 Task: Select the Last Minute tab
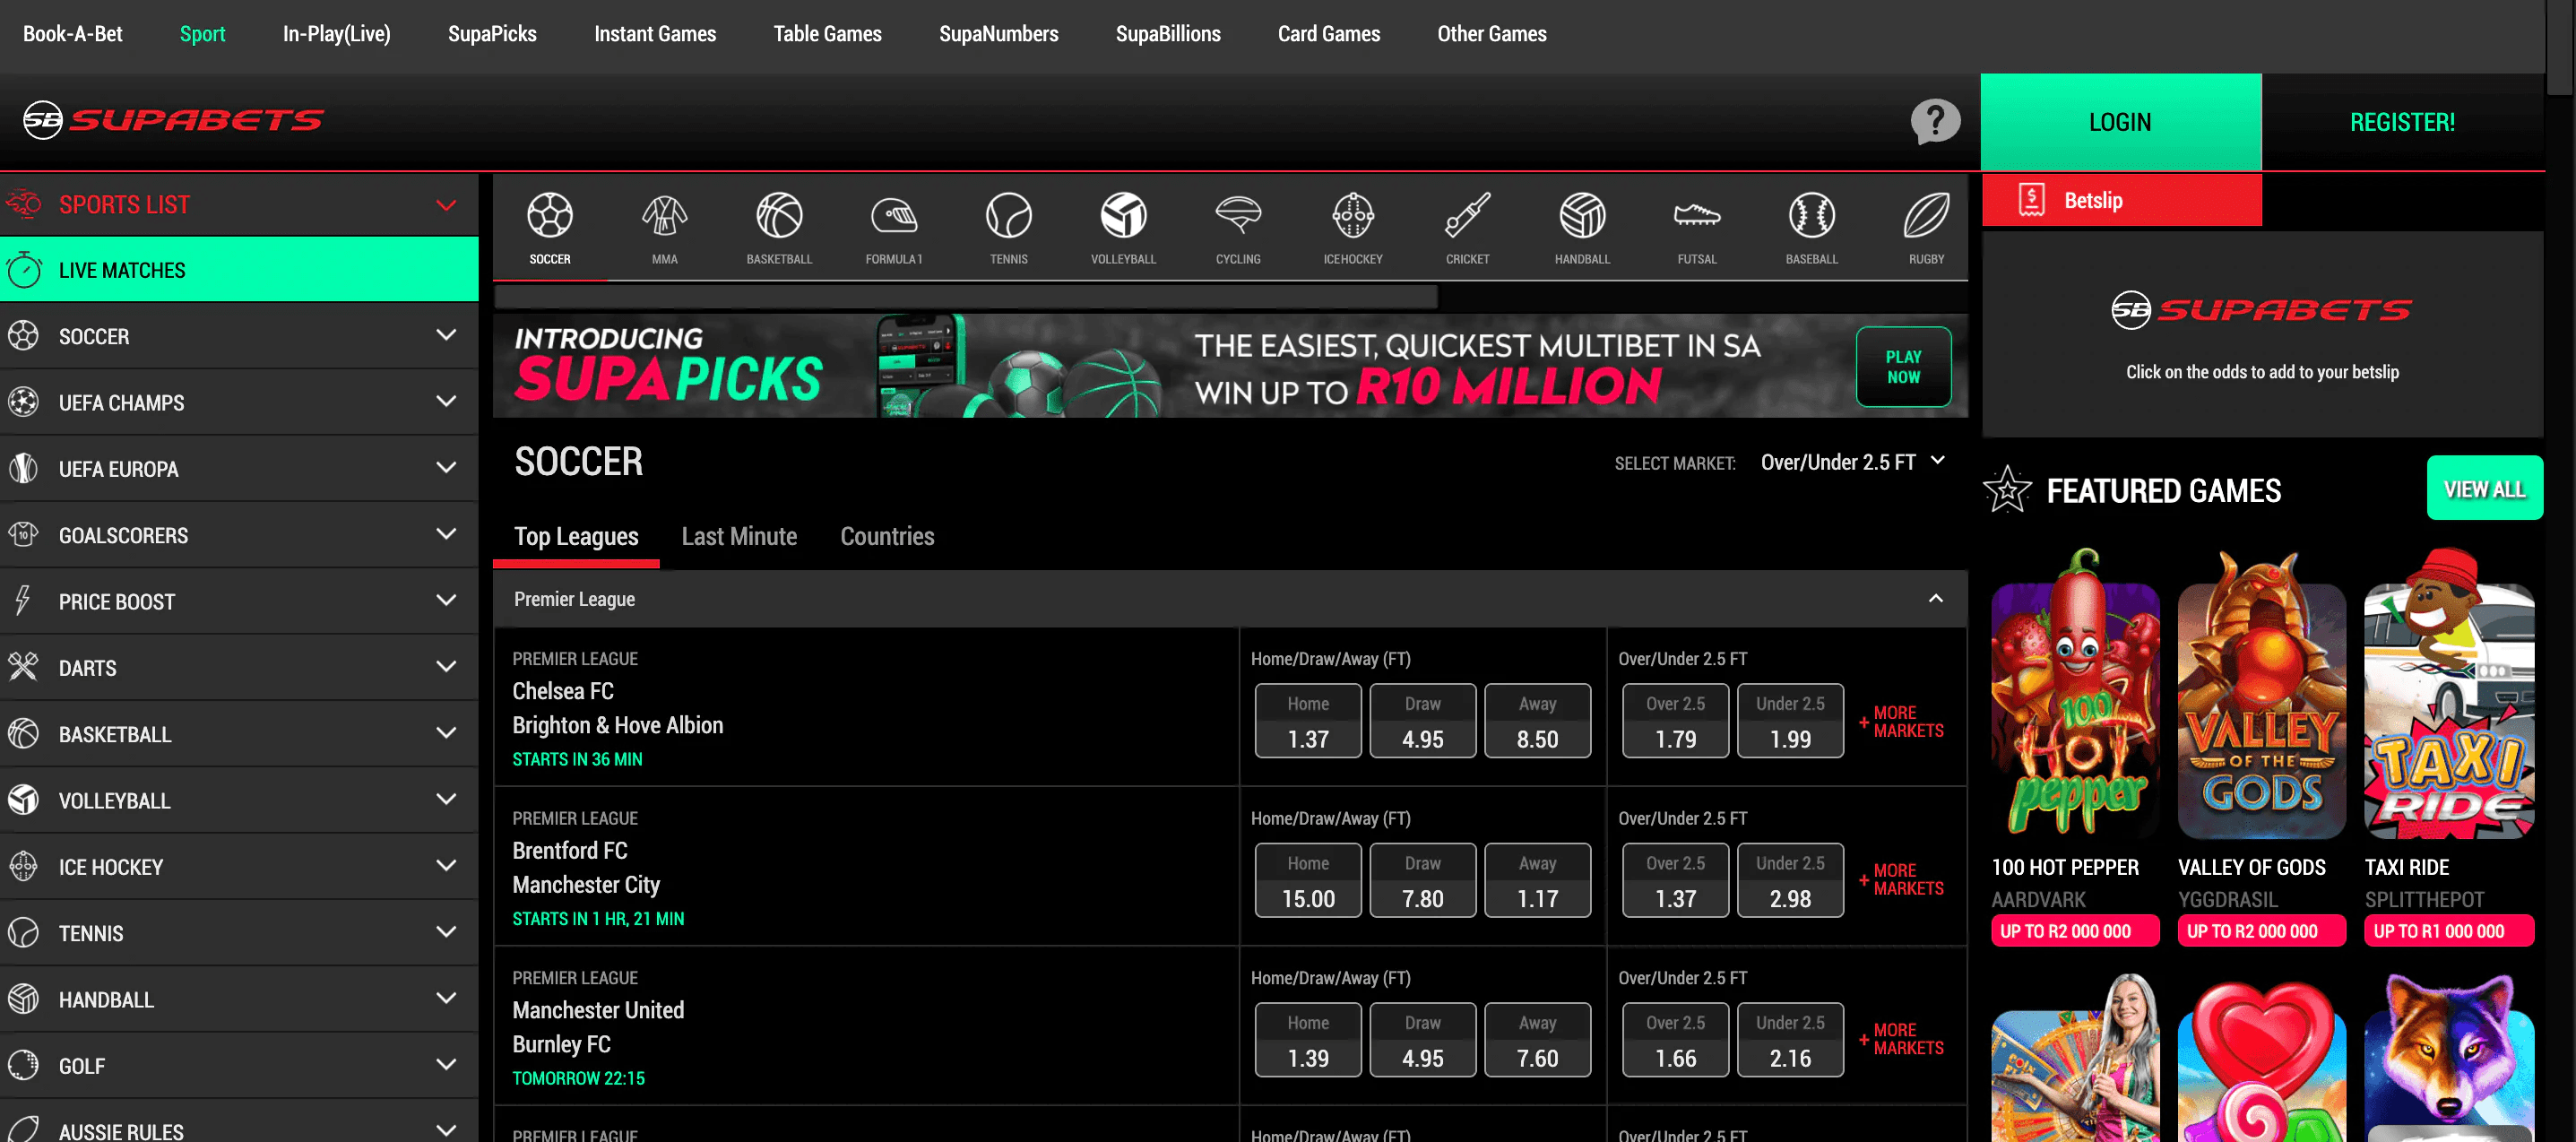pyautogui.click(x=739, y=536)
